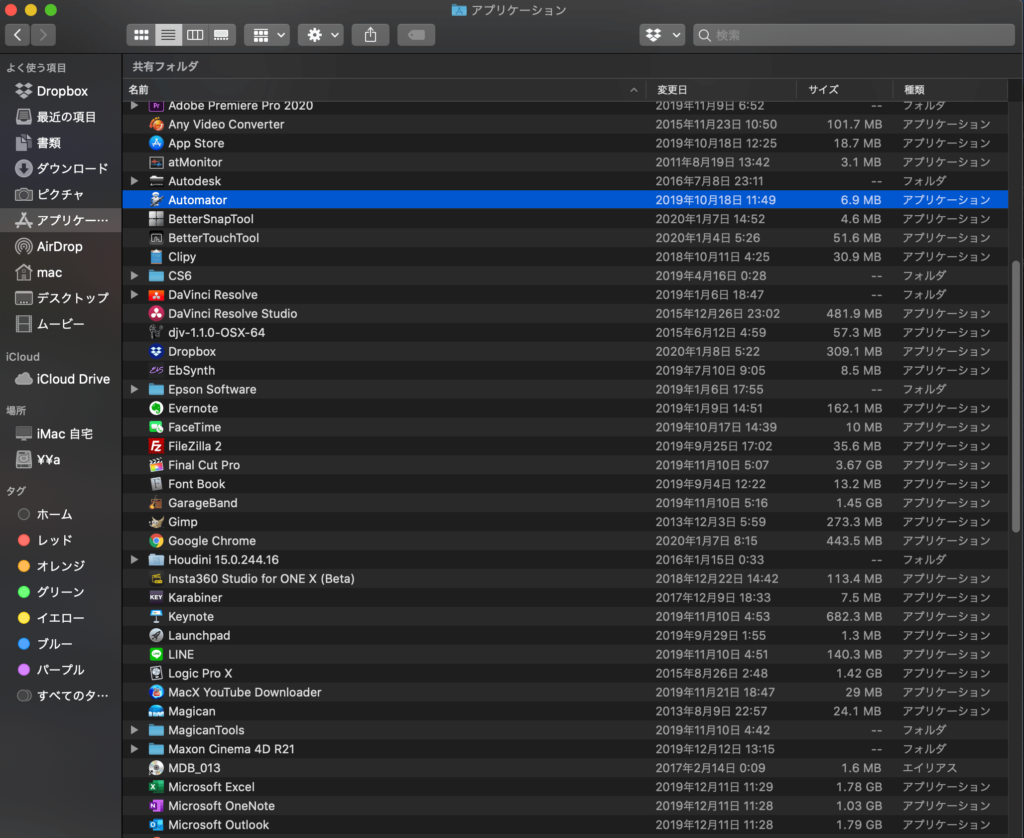Select the Microsoft OneNote app icon
Image resolution: width=1024 pixels, height=838 pixels.
pos(156,806)
